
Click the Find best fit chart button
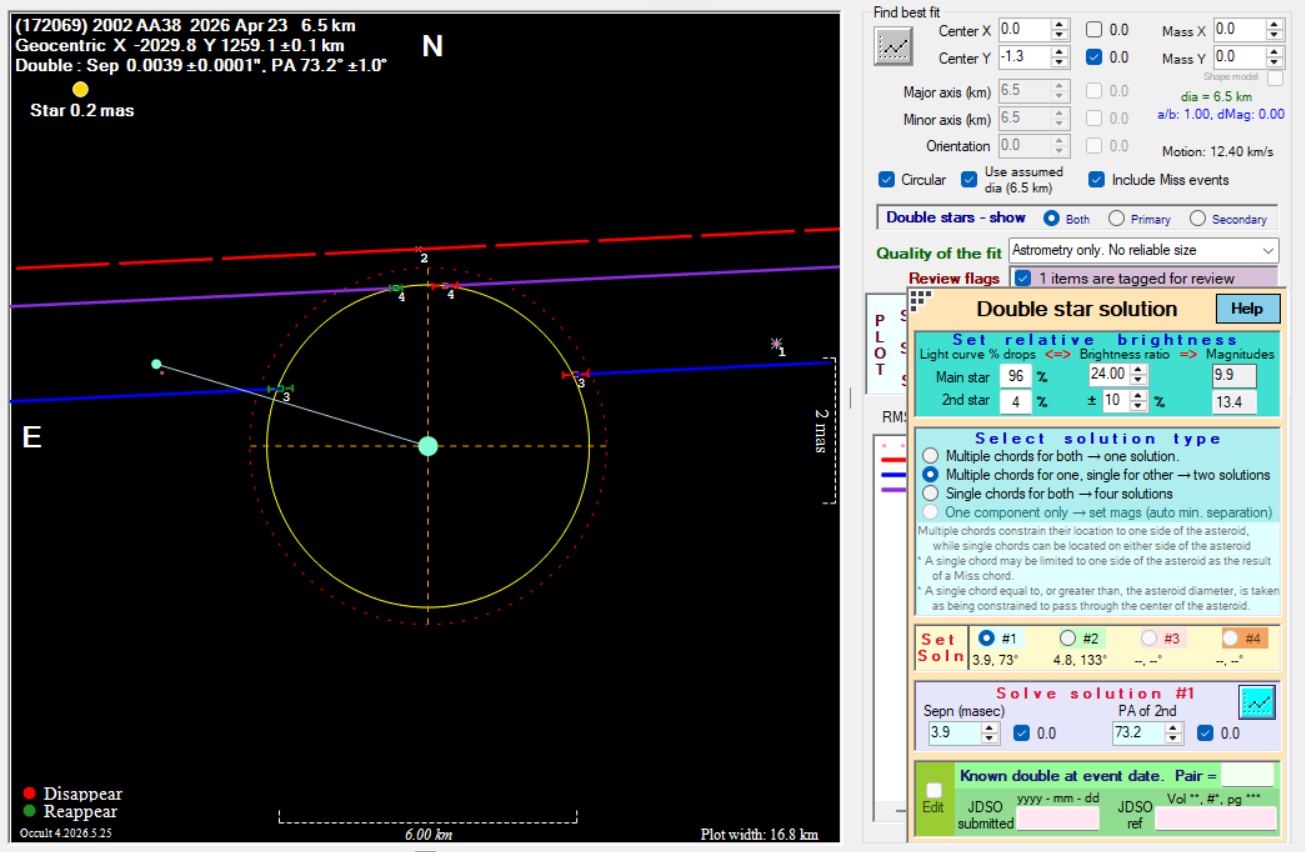pos(893,47)
